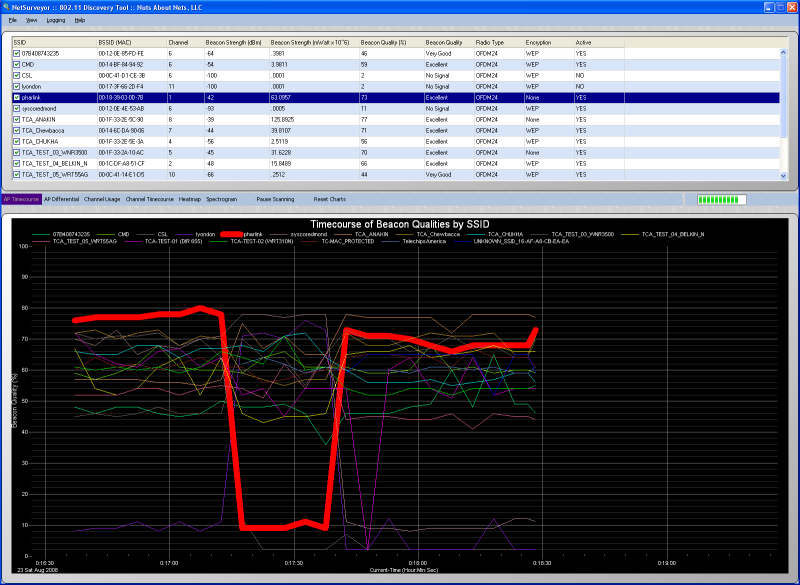Viewport: 800px width, 585px height.
Task: Sort by the SSID column header
Action: click(54, 42)
